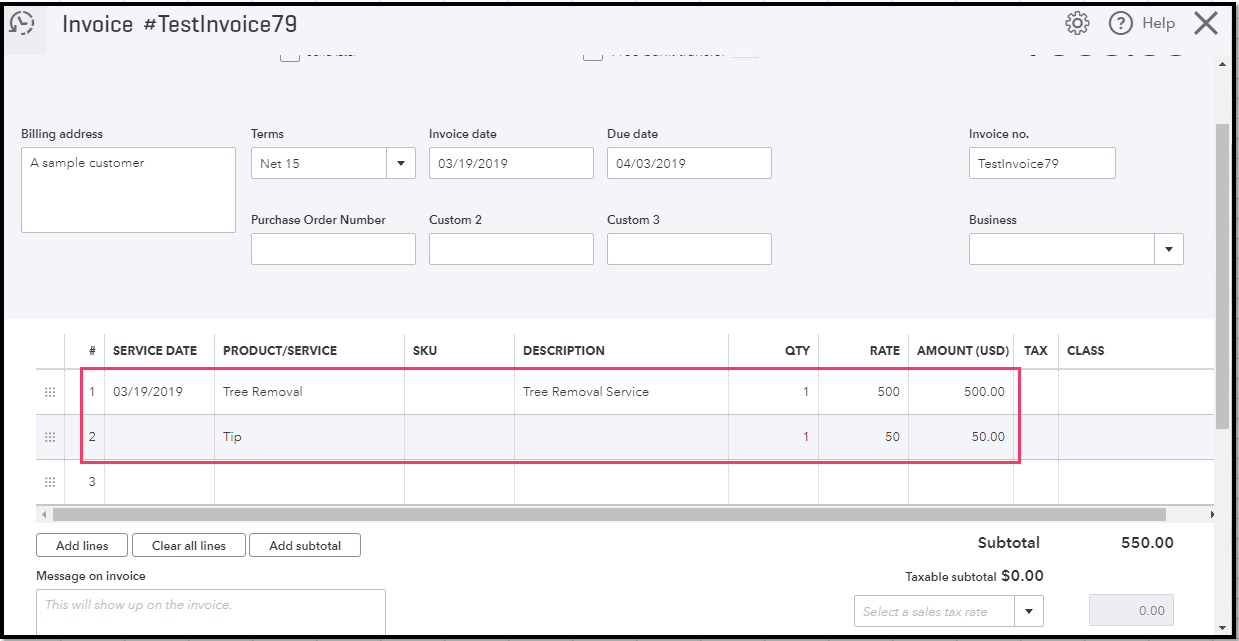
Task: Click the Add subtotal button
Action: tap(305, 545)
